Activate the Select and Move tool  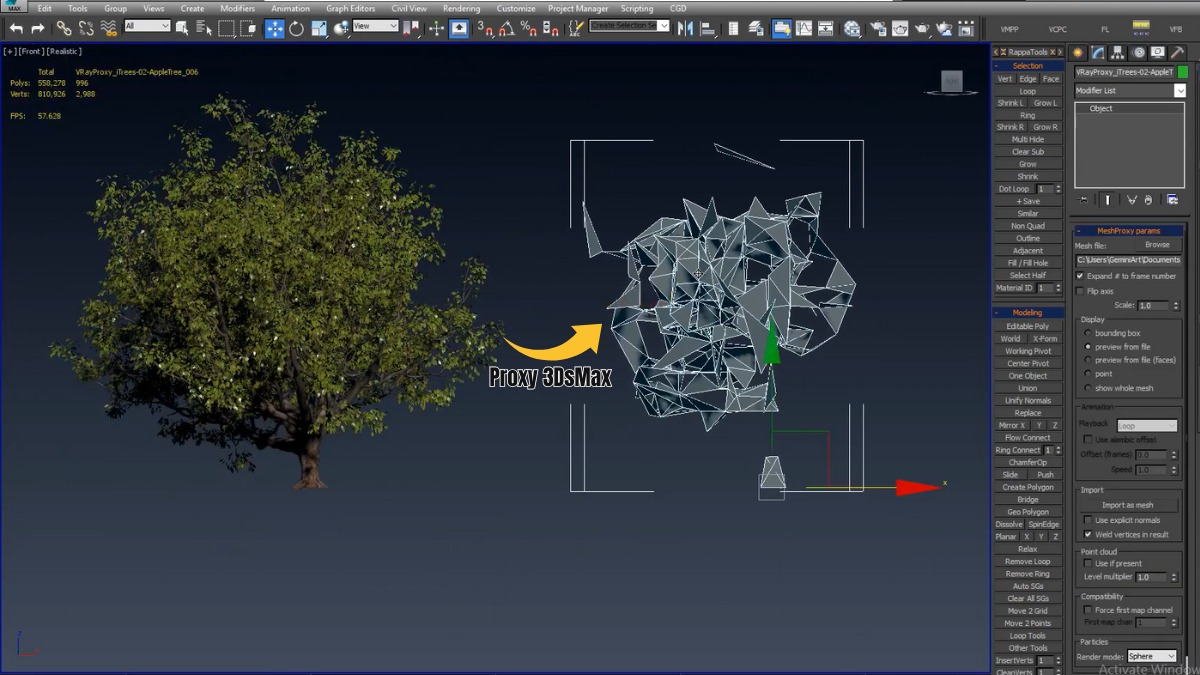tap(274, 28)
